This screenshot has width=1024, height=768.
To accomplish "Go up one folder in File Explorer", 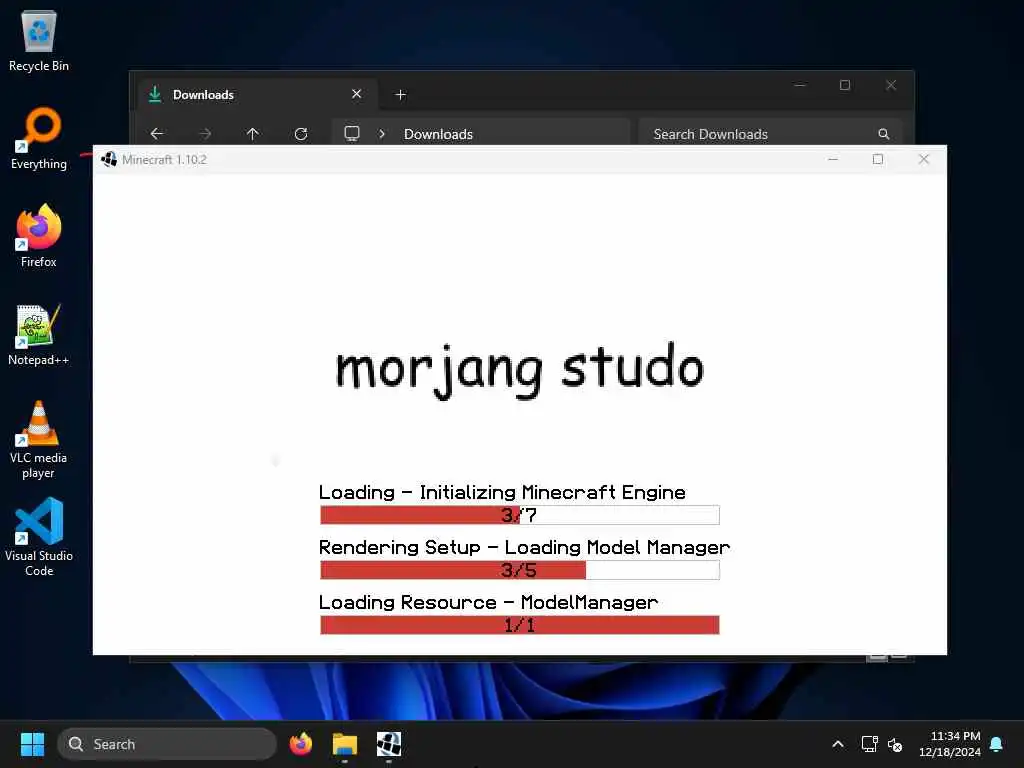I will [x=253, y=134].
